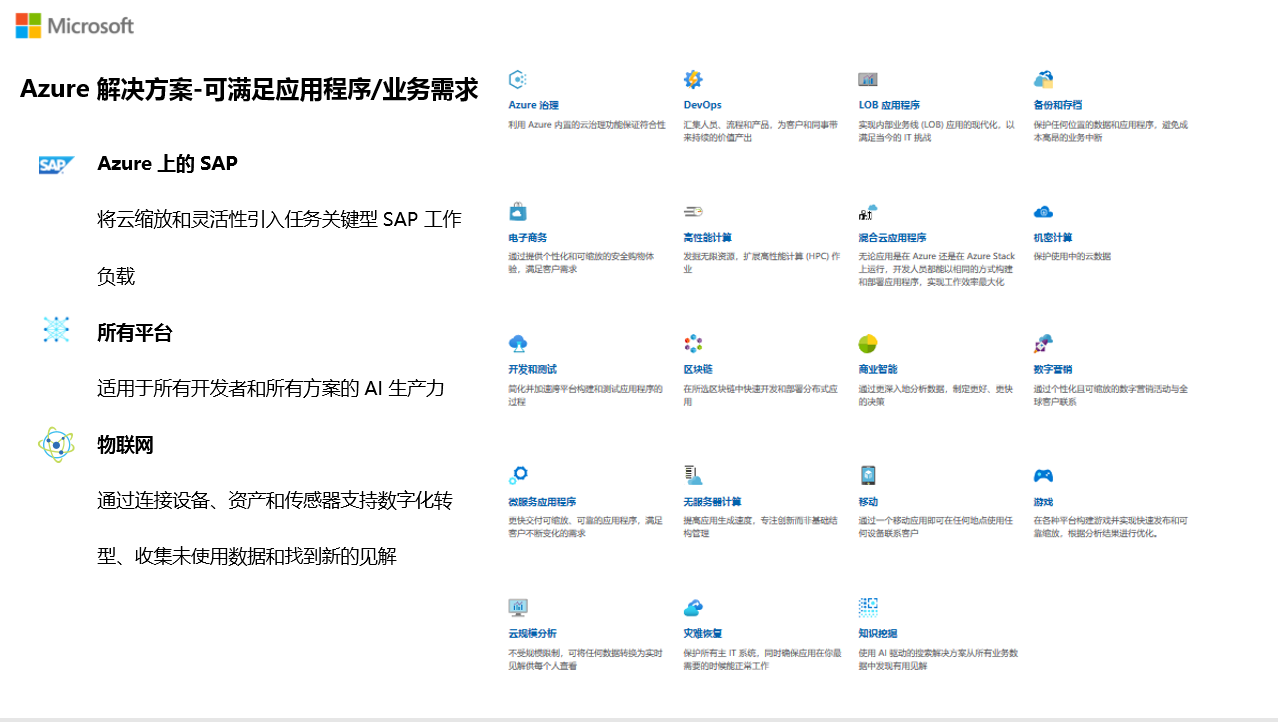Open the LOB 应用程序 icon
Viewport: 1278px width, 722px height.
click(x=865, y=78)
